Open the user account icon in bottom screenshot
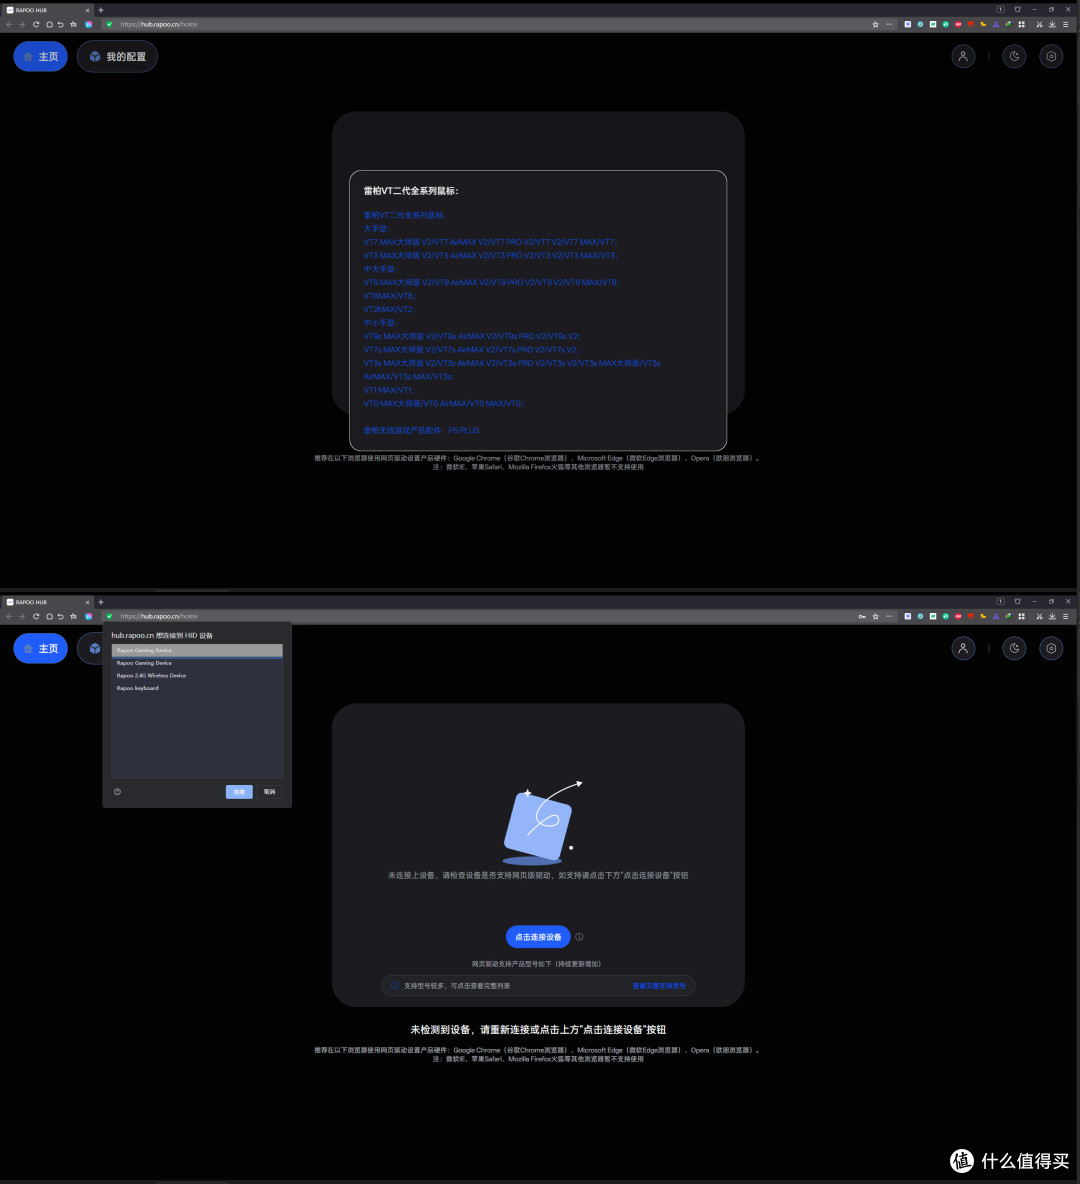This screenshot has height=1184, width=1080. coord(963,649)
